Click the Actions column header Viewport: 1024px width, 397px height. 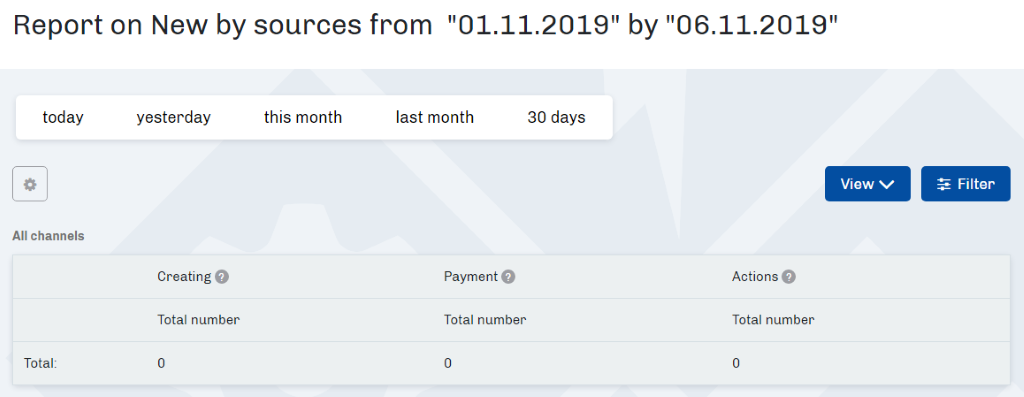point(755,276)
